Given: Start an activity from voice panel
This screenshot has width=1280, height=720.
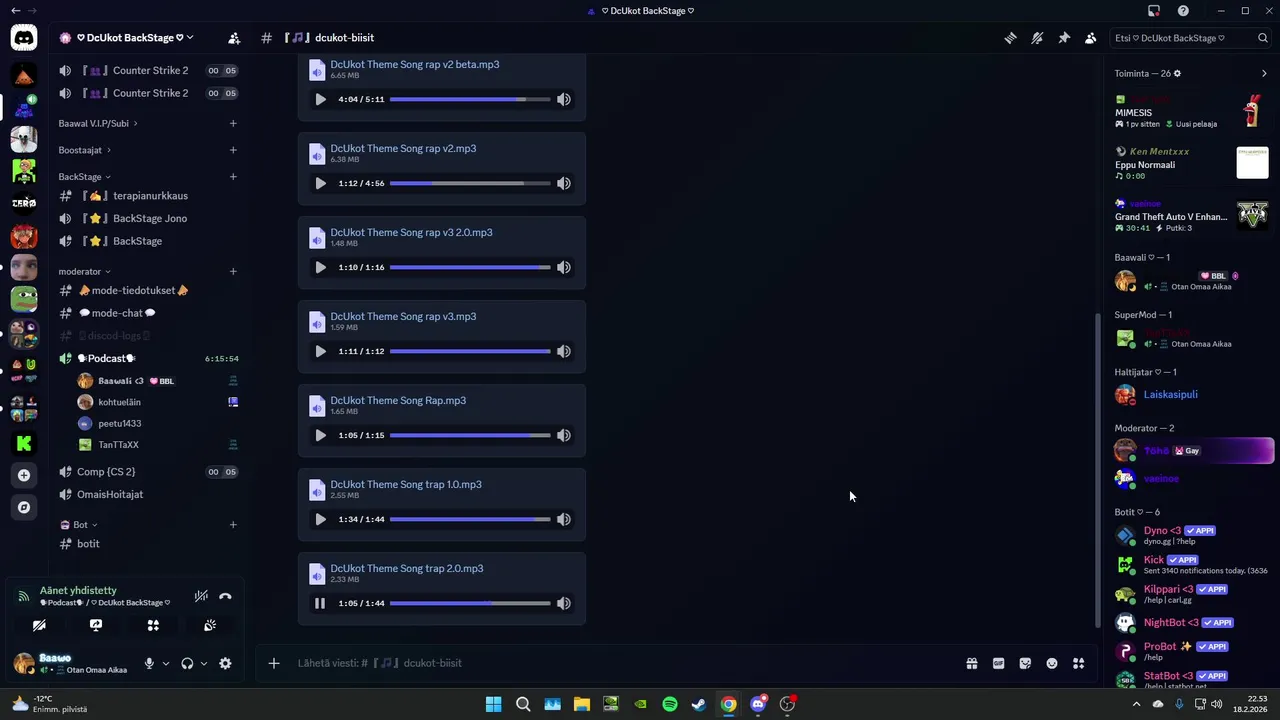Looking at the screenshot, I should coord(153,625).
